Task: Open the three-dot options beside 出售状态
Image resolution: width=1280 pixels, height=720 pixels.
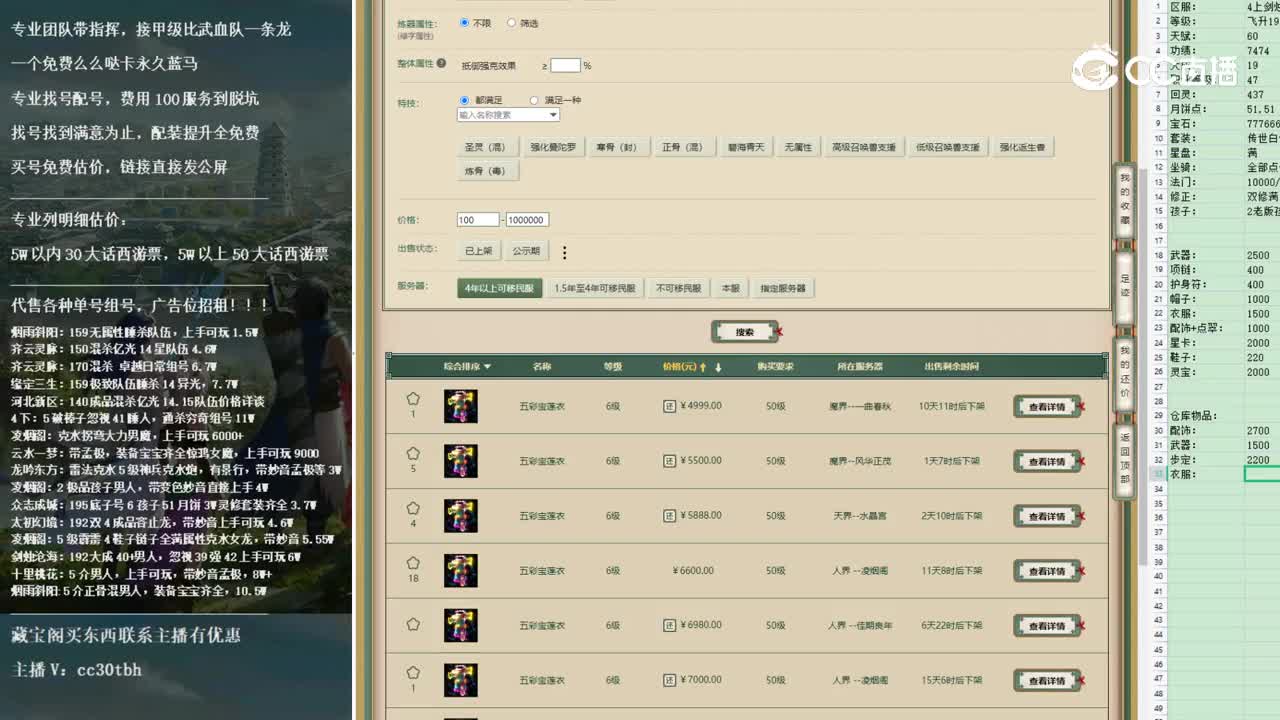Action: (565, 253)
